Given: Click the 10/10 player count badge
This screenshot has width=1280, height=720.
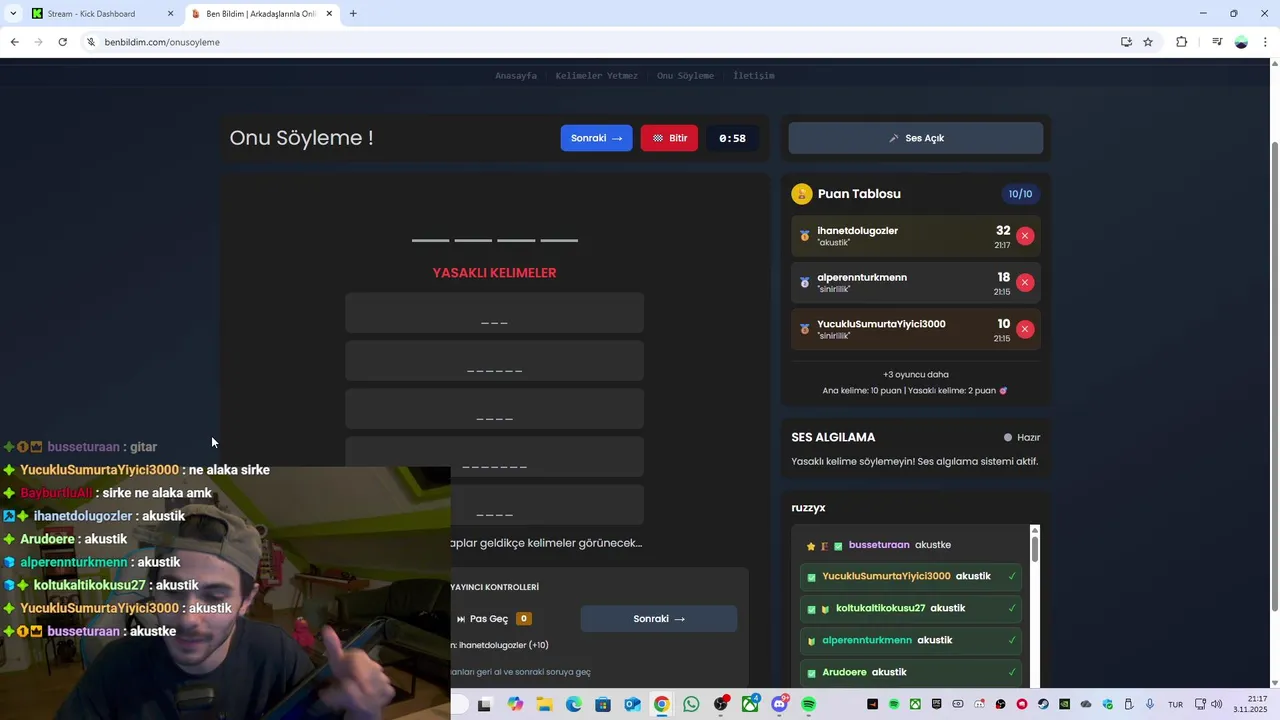Looking at the screenshot, I should [x=1020, y=194].
